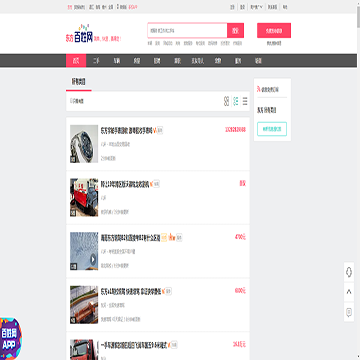This screenshot has height=360, width=360.
Task: Open the red truck listing thumbnail
Action: pos(84,350)
